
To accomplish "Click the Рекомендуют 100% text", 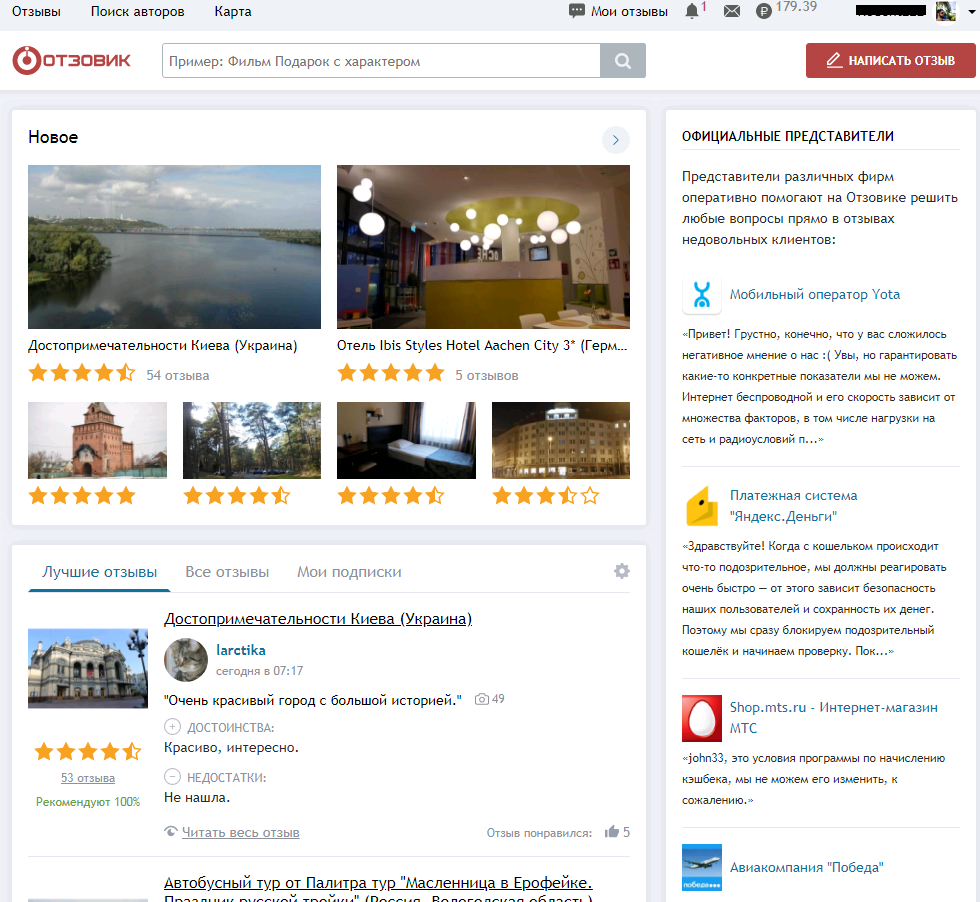I will 88,801.
